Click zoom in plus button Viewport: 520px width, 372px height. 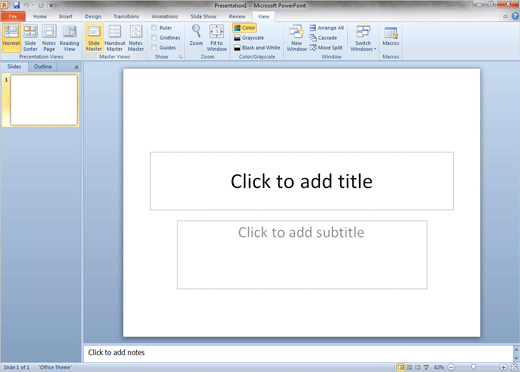click(503, 367)
